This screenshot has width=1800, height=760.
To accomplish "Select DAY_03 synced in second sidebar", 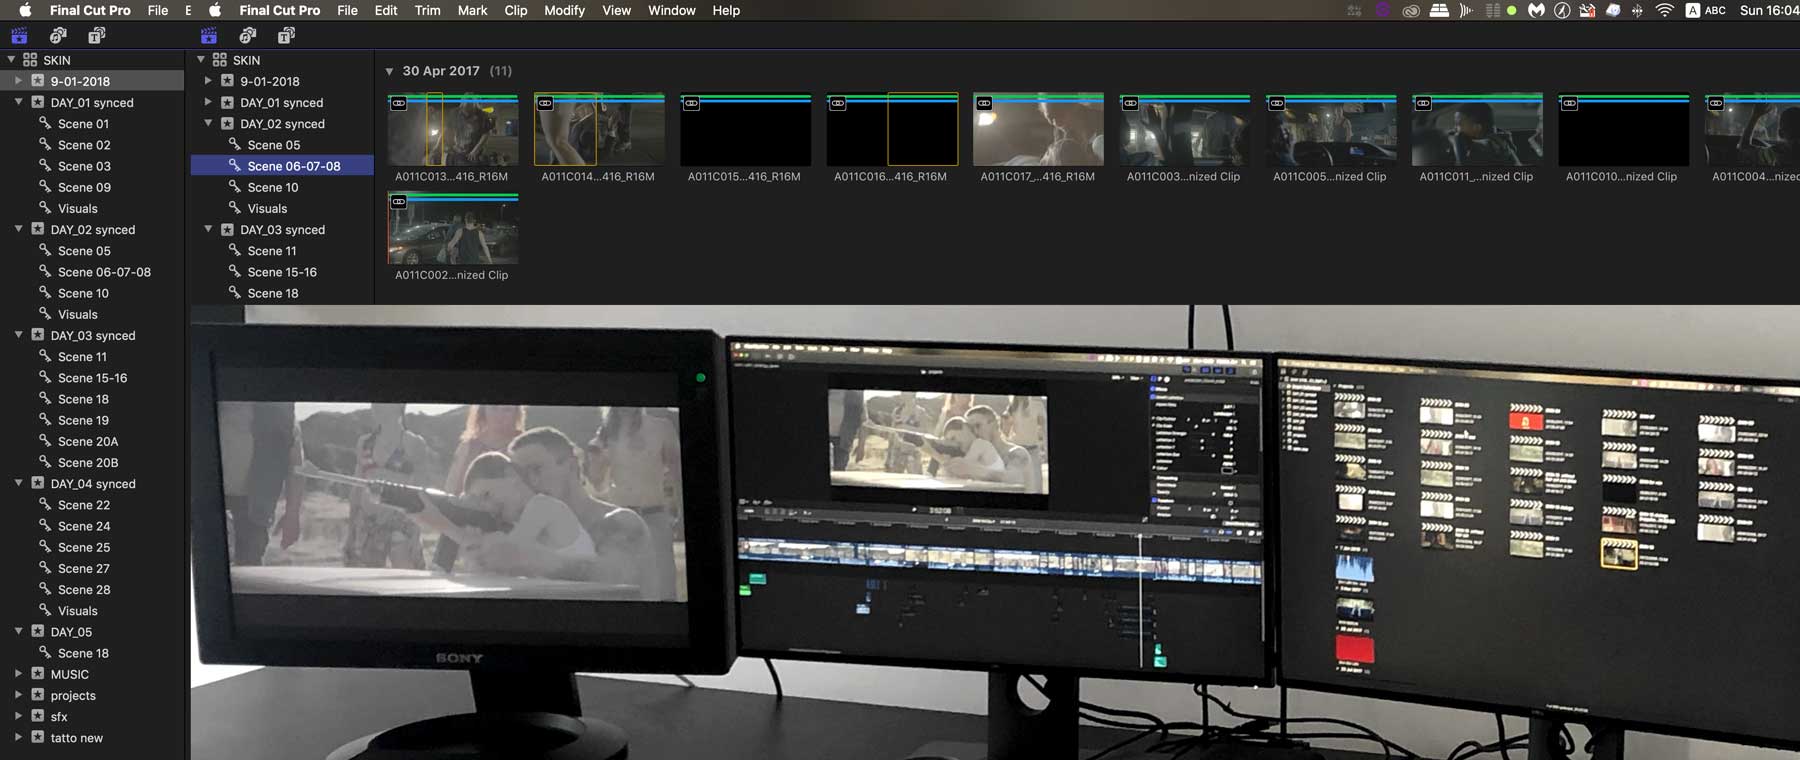I will click(282, 229).
